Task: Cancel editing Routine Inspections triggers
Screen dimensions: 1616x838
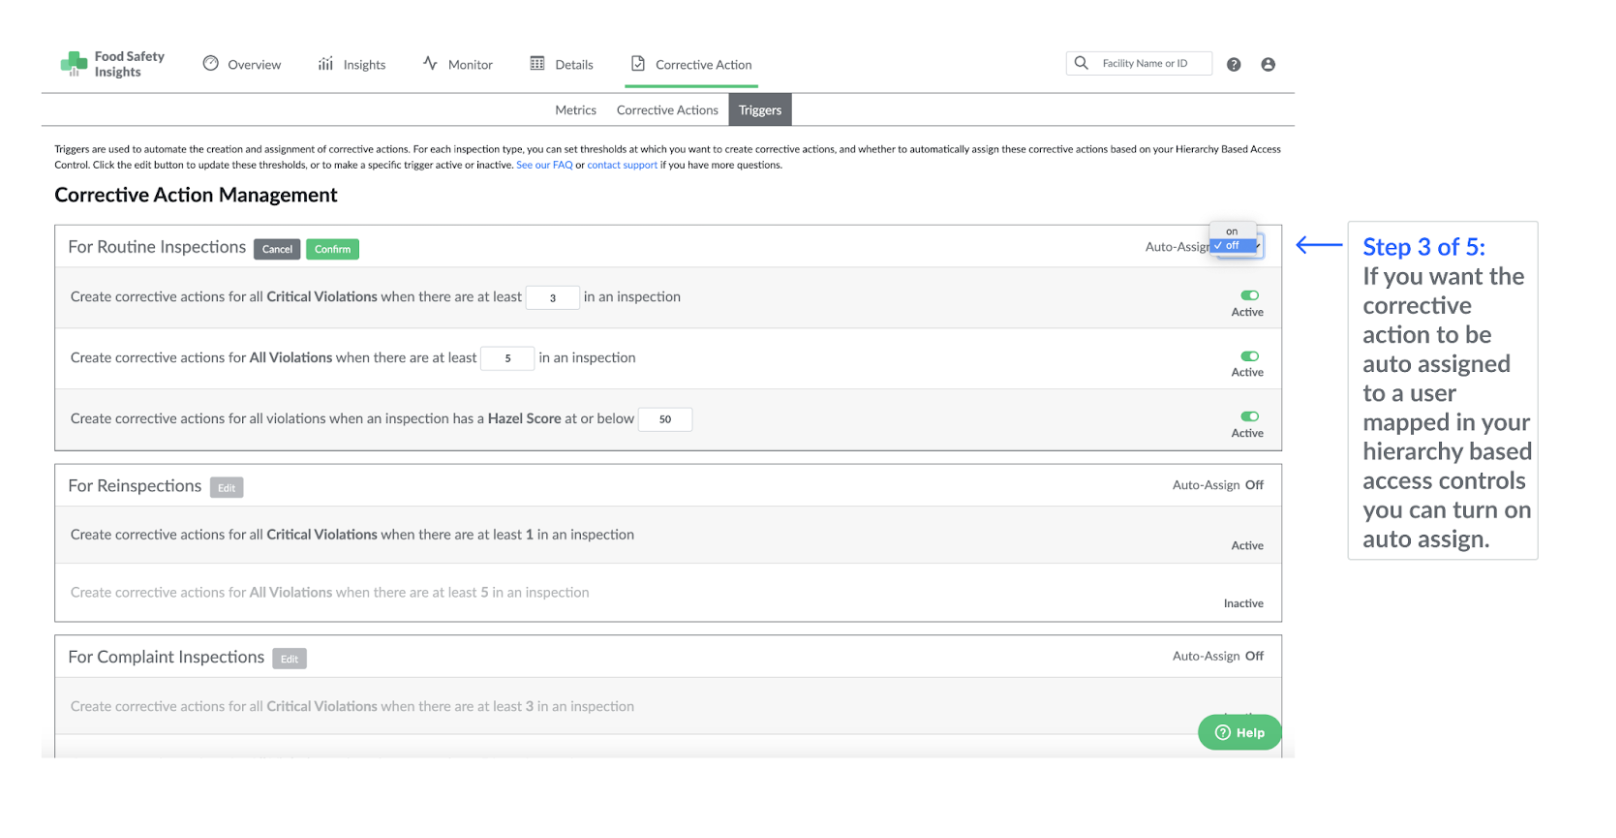Action: [x=277, y=250]
